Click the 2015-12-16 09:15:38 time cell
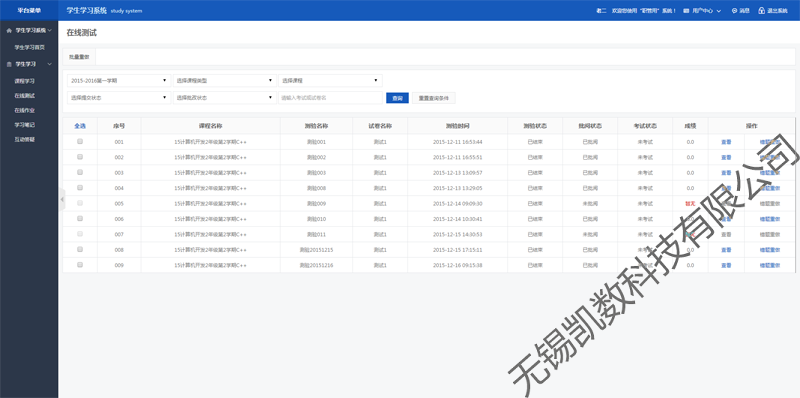The height and width of the screenshot is (398, 800). coord(457,265)
